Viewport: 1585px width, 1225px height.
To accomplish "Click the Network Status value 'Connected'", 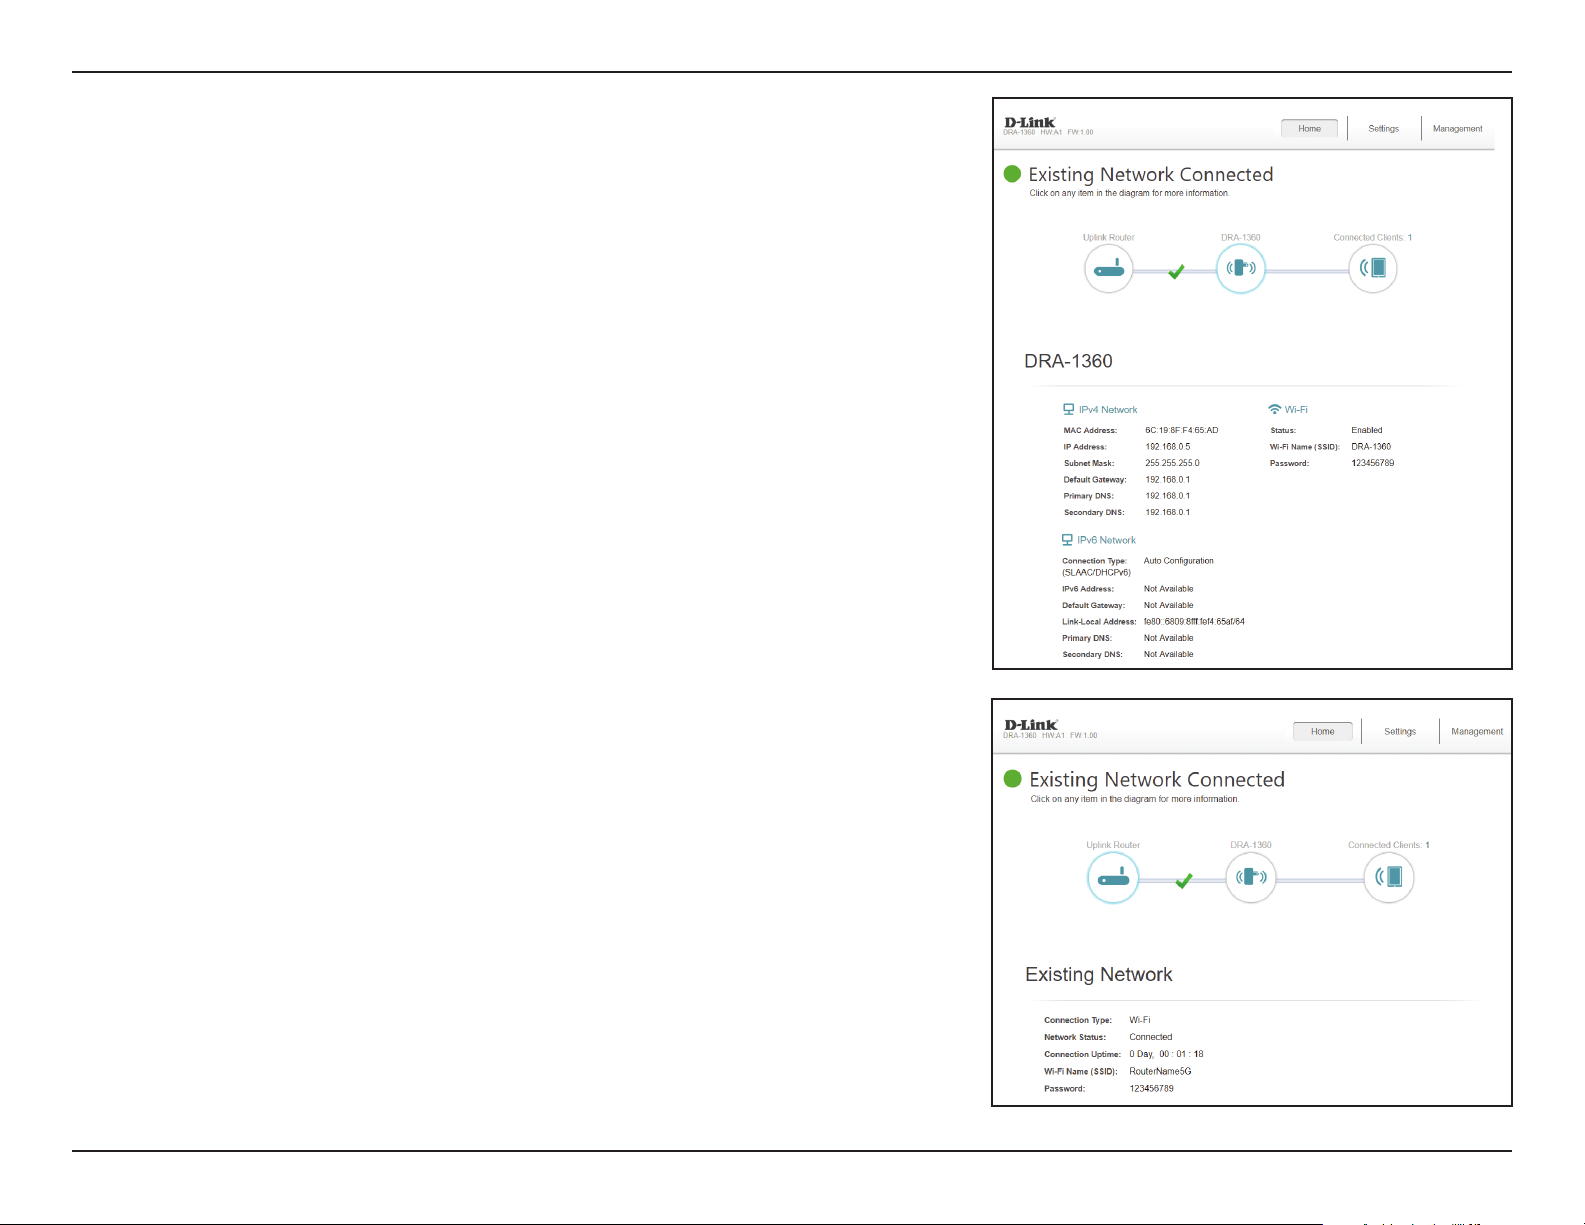I will [1151, 1037].
